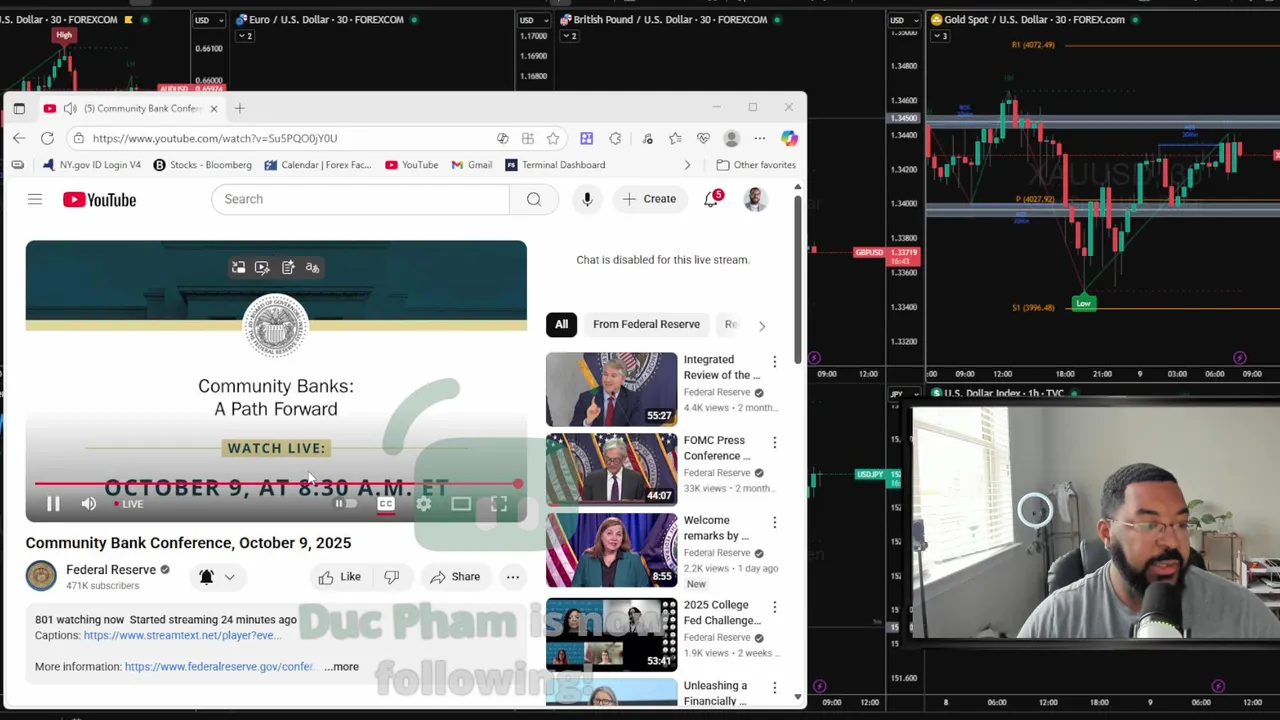Open options for Welcome remarks video
Image resolution: width=1280 pixels, height=720 pixels.
point(774,522)
